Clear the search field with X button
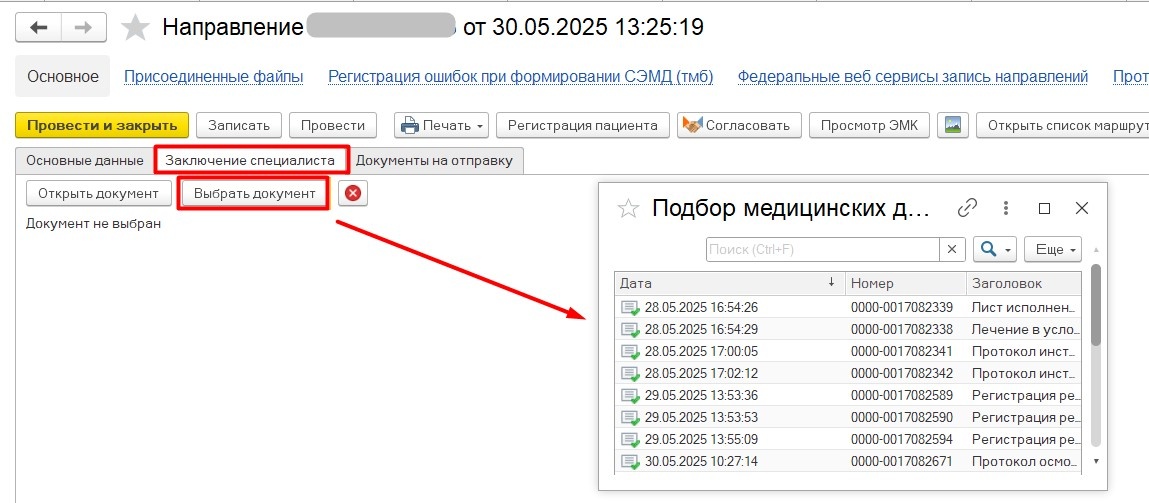 [953, 249]
